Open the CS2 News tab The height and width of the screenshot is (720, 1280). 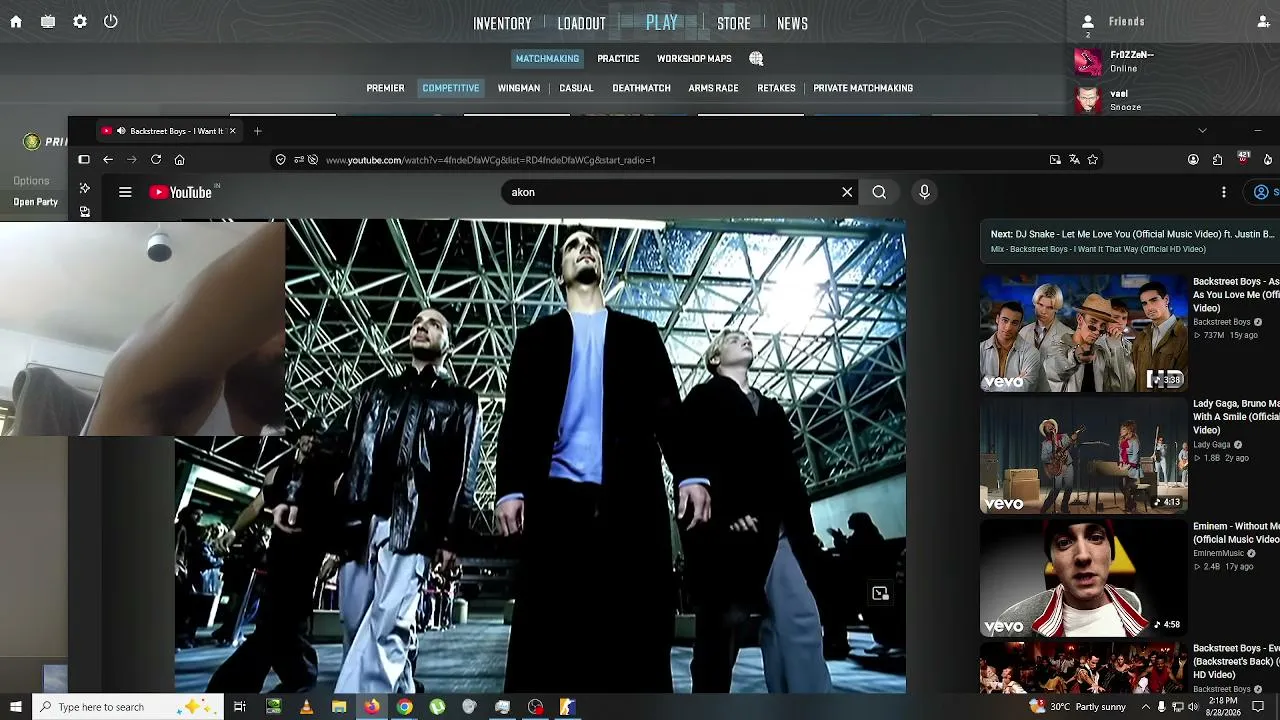(792, 23)
